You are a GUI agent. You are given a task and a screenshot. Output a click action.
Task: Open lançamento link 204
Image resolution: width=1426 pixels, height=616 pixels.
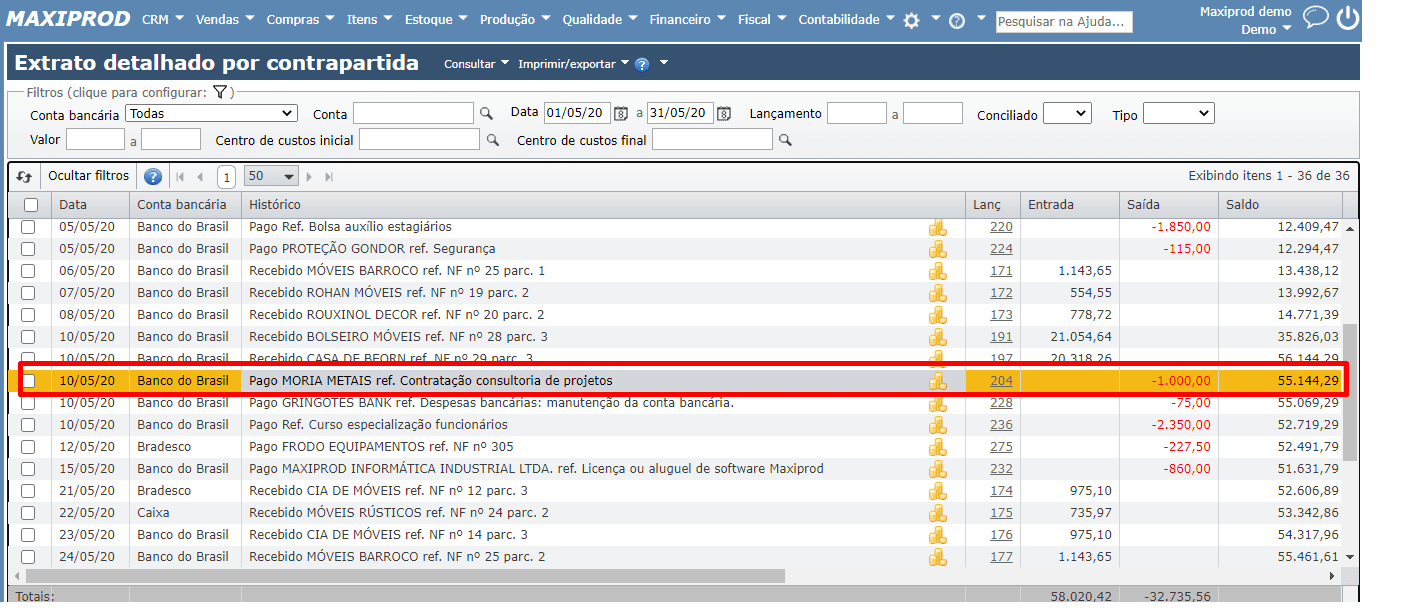click(x=1001, y=381)
